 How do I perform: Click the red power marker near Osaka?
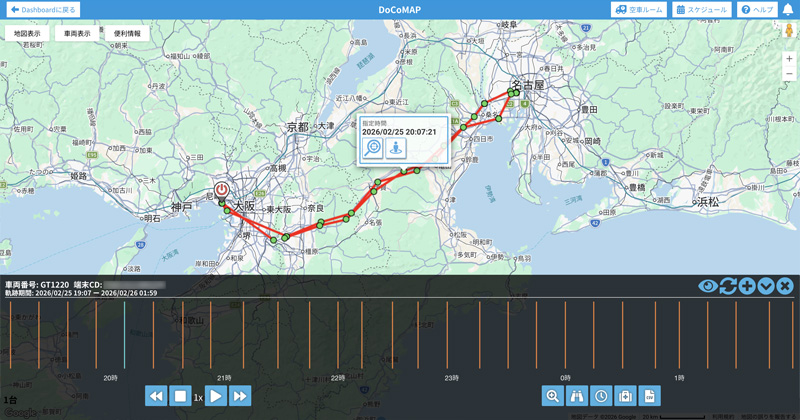tap(222, 190)
